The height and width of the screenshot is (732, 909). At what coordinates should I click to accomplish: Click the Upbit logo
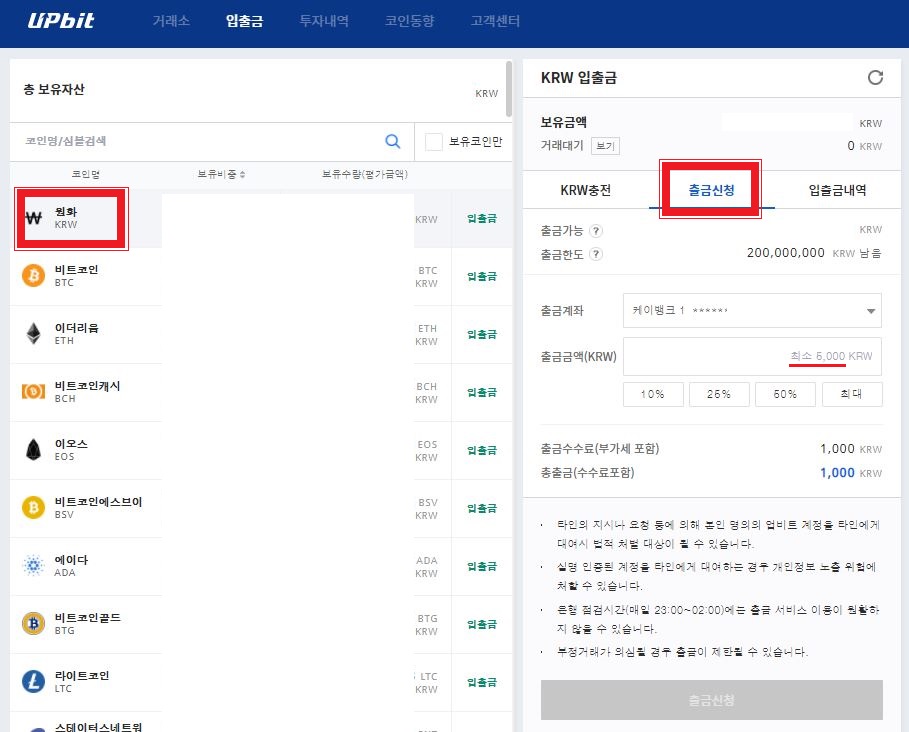[x=61, y=20]
